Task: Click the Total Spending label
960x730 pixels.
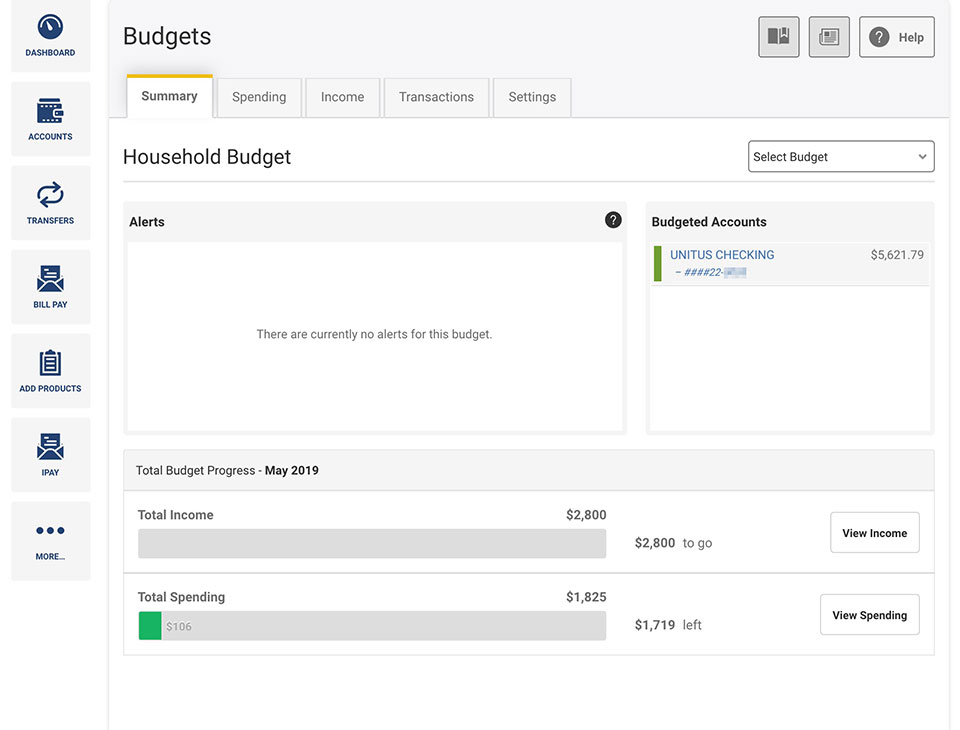Action: (181, 597)
